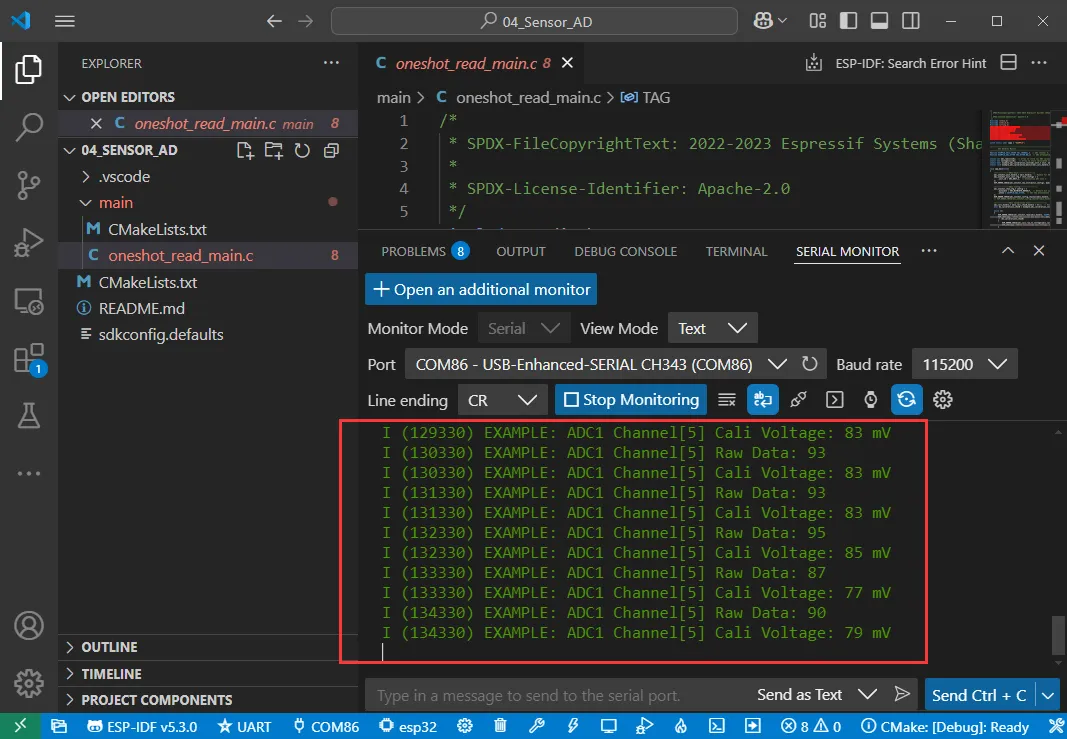Open the Baud rate dropdown
The image size is (1067, 739).
pyautogui.click(x=964, y=364)
